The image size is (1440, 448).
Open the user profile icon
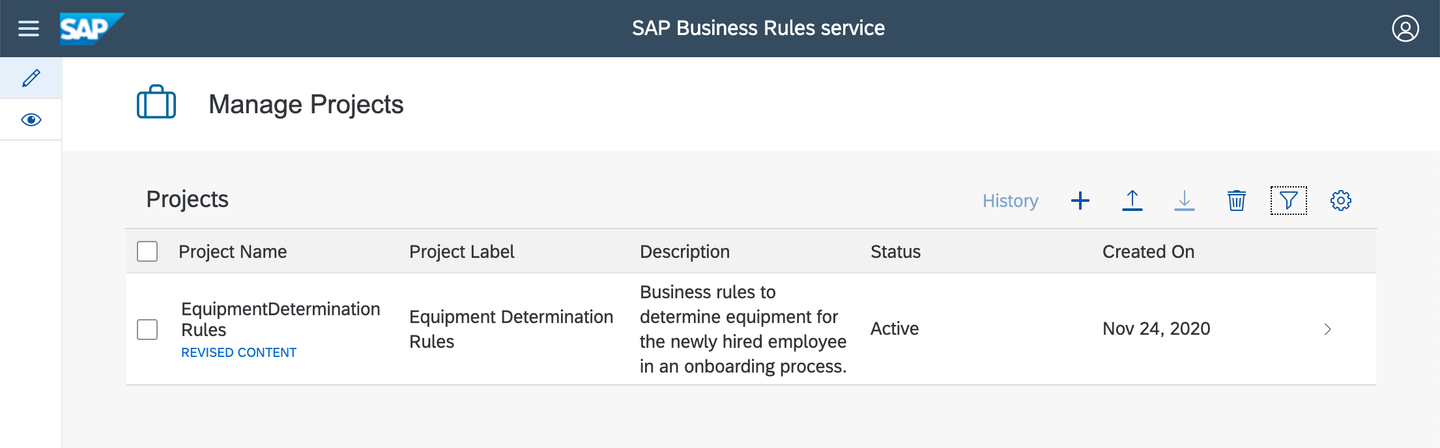pyautogui.click(x=1405, y=28)
